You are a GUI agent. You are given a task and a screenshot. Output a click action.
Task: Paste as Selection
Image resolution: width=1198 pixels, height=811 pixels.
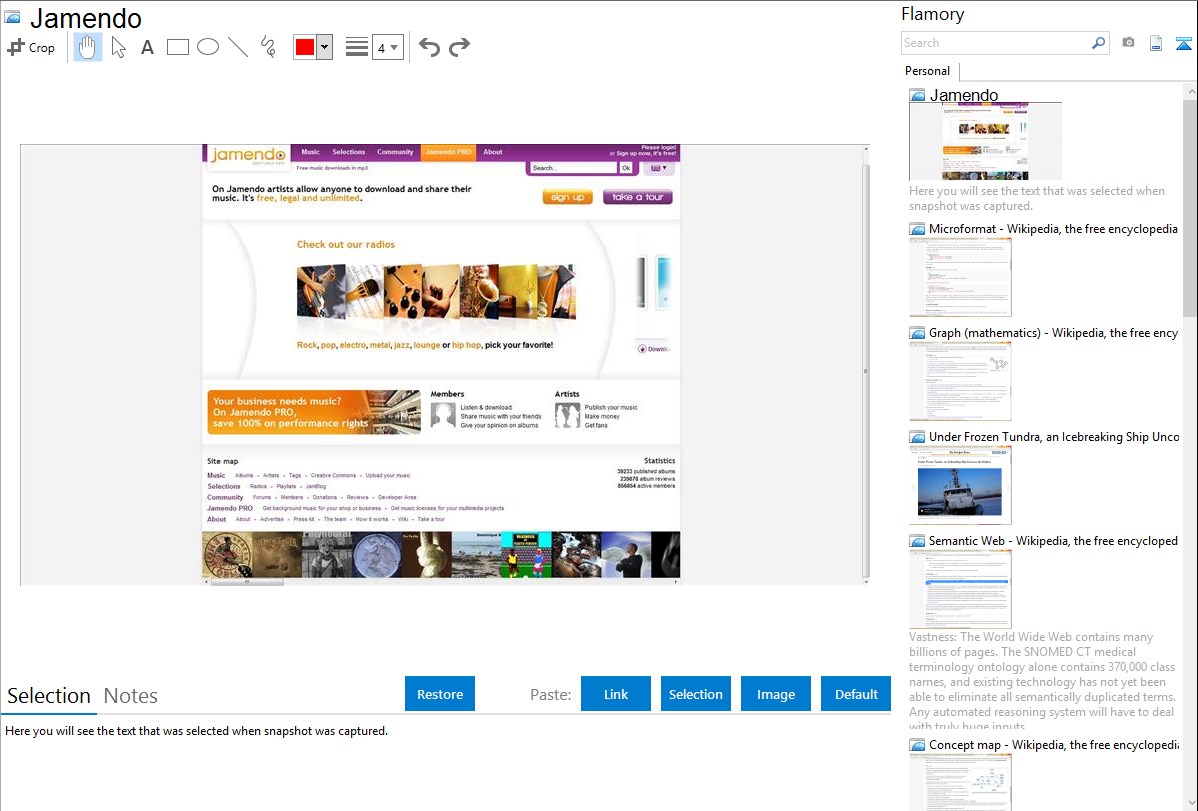[x=695, y=694]
